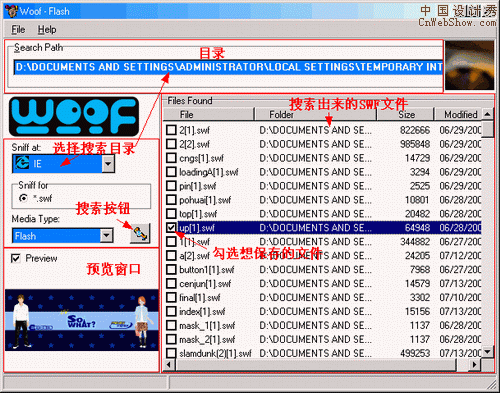
Task: Click the Woof dog icon in title bar
Action: pos(11,11)
